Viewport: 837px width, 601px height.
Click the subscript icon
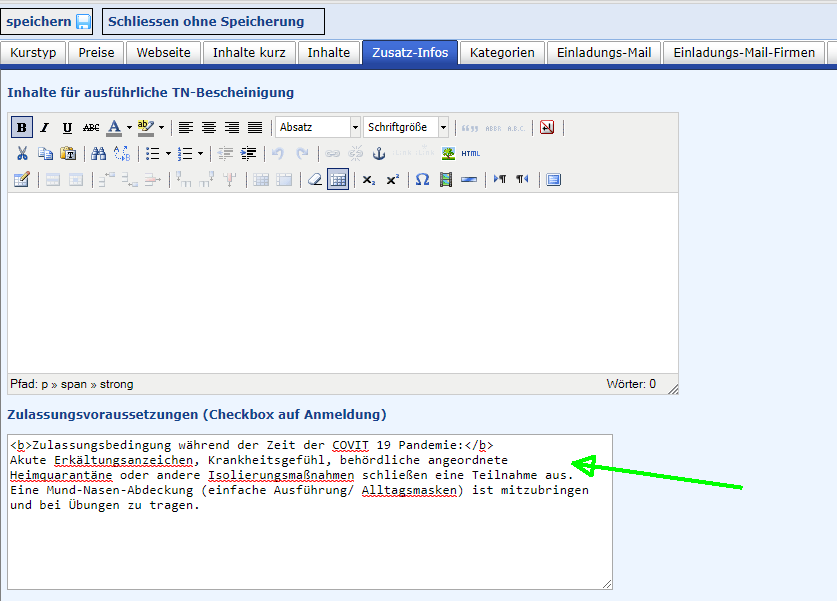(369, 180)
